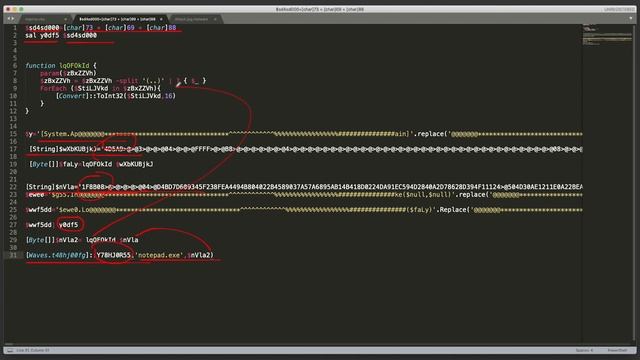Open the Spaces indentation setting

(584, 350)
